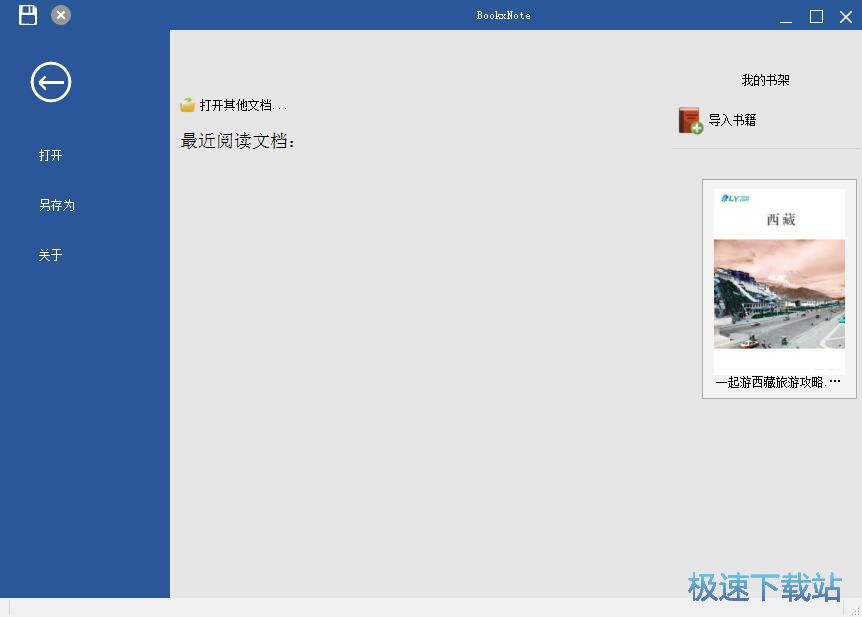
Task: Click the 我的书架 shelf heading
Action: click(x=764, y=79)
